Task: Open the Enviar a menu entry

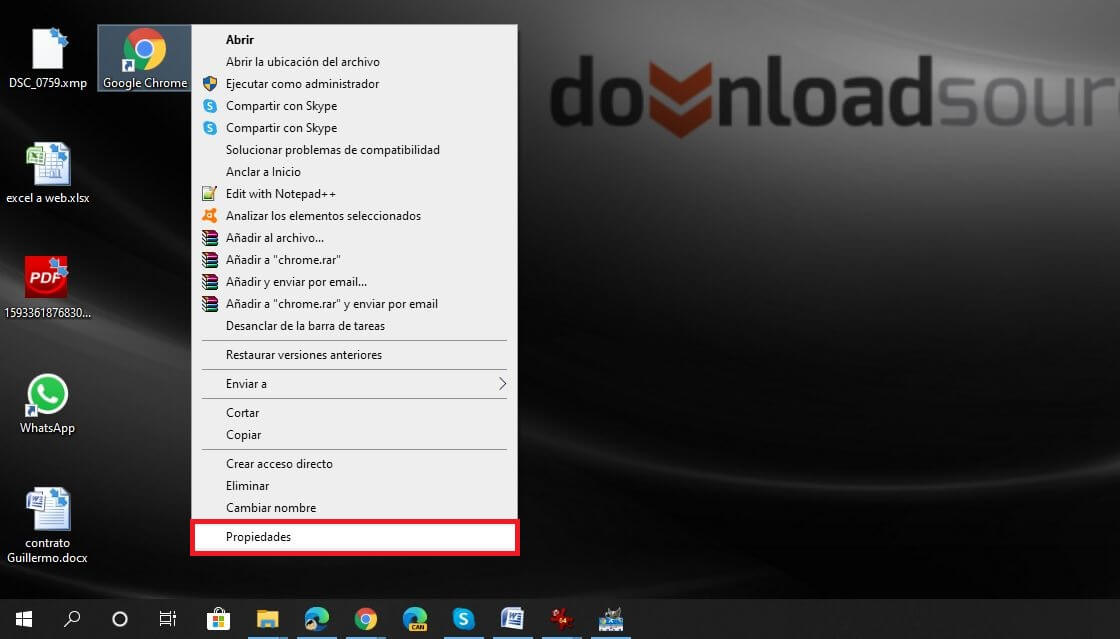Action: click(354, 384)
